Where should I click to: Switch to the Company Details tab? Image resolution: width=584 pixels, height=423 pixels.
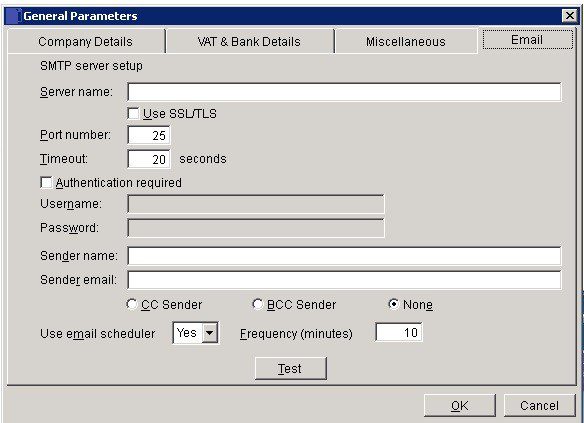pos(86,42)
